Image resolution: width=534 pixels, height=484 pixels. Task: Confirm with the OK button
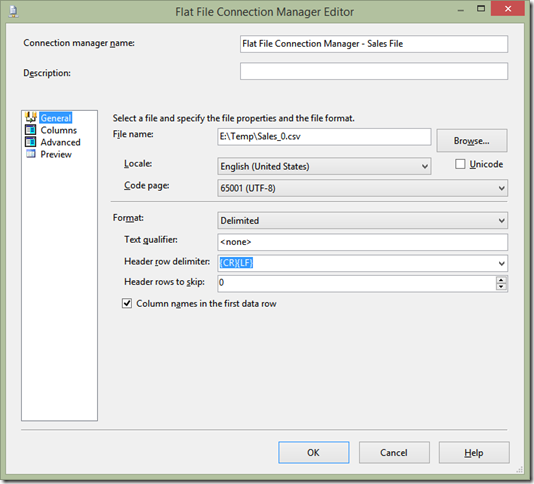pos(313,453)
